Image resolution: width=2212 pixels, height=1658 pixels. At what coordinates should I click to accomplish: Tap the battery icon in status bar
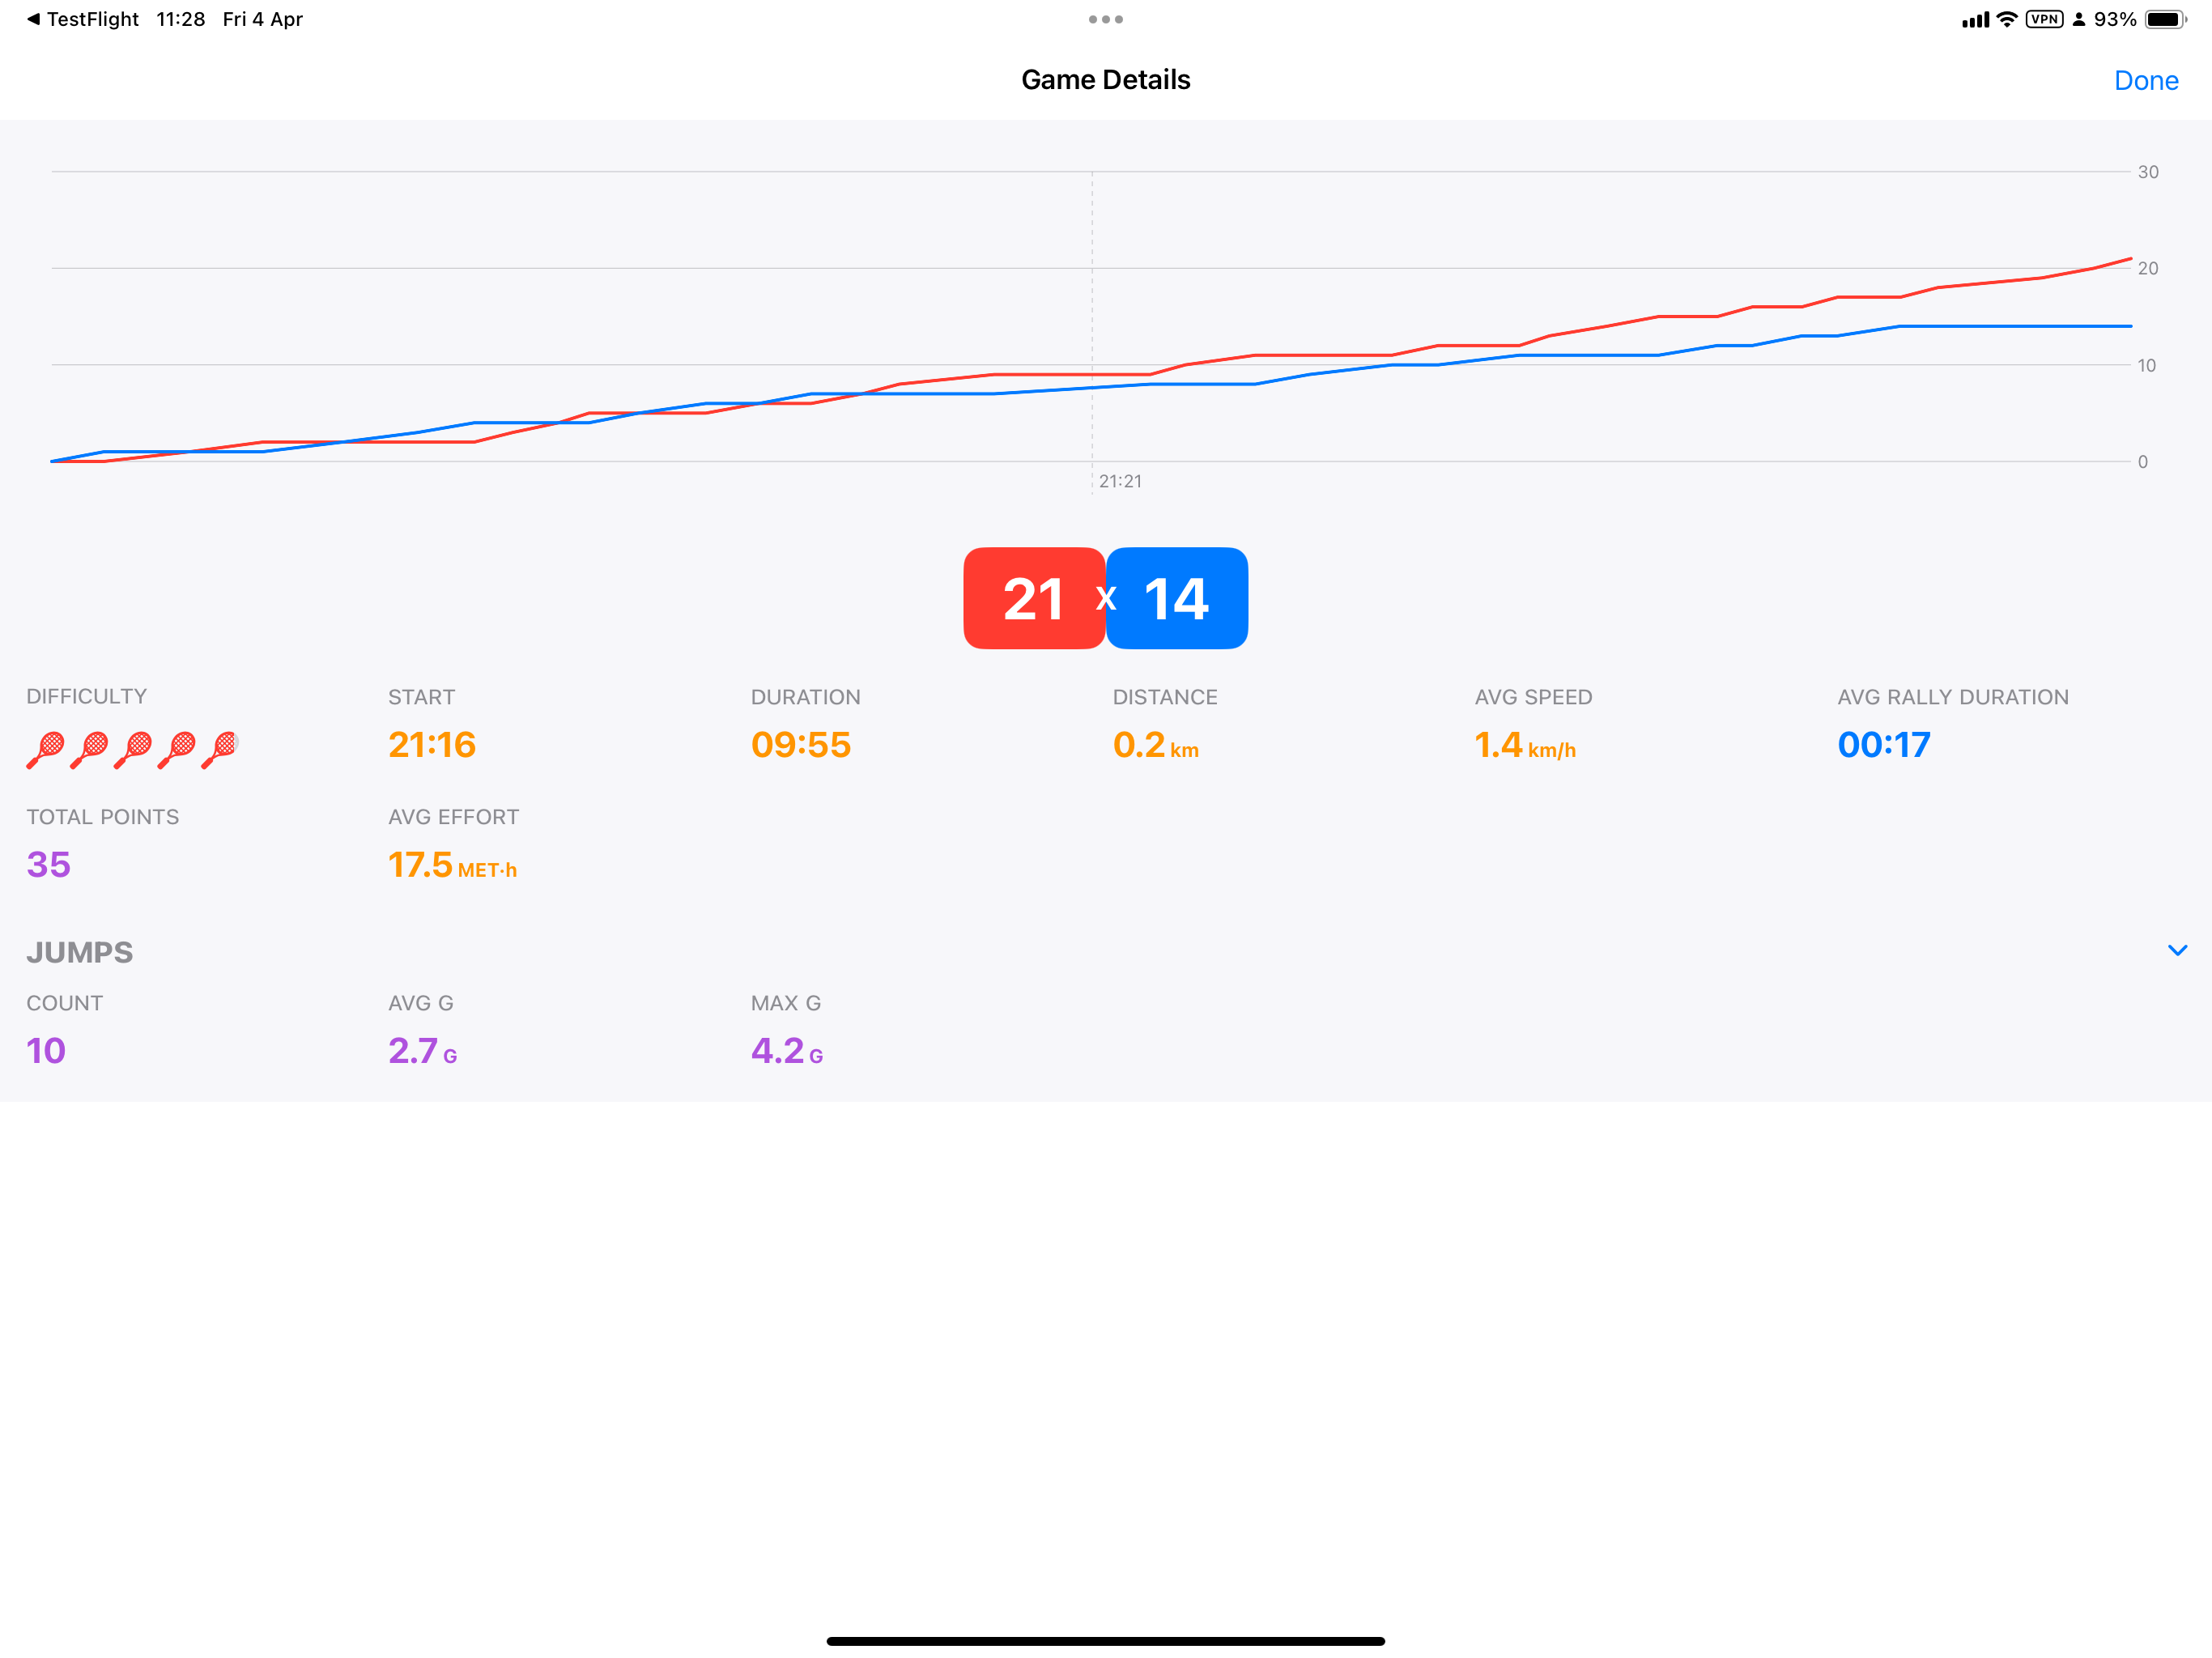[2164, 19]
